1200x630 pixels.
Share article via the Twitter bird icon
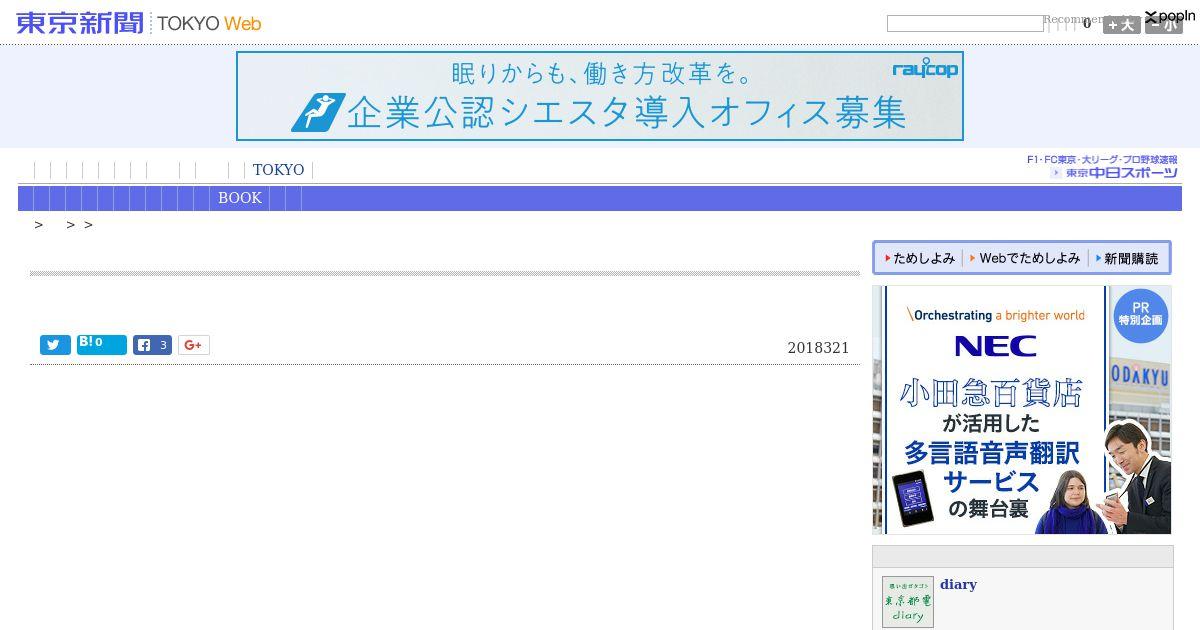click(55, 345)
